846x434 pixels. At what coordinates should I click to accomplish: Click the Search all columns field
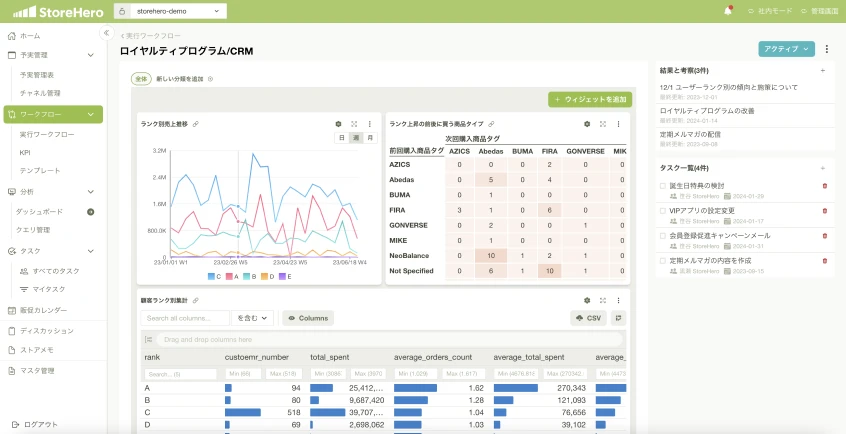click(x=184, y=318)
